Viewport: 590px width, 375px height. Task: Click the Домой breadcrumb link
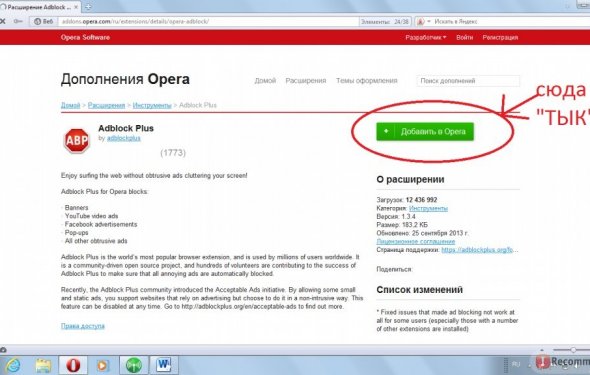(x=71, y=105)
